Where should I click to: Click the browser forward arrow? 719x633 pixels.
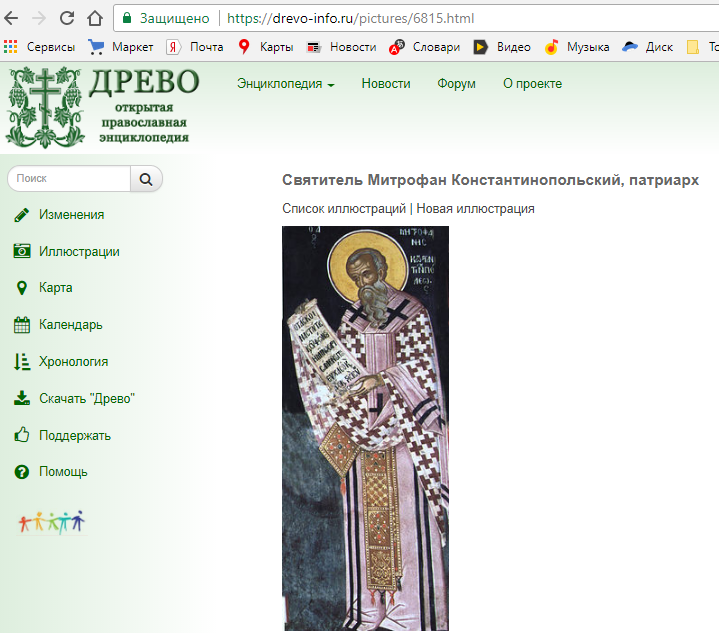point(39,18)
